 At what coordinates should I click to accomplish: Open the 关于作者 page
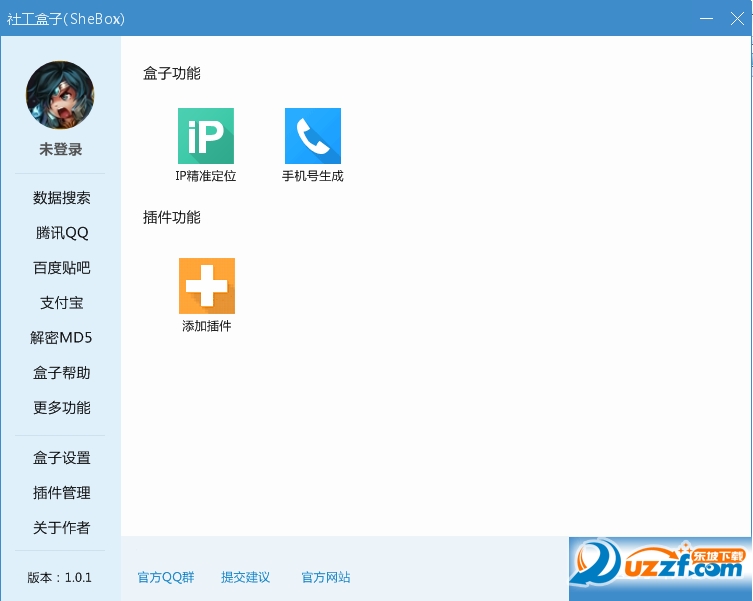click(61, 528)
